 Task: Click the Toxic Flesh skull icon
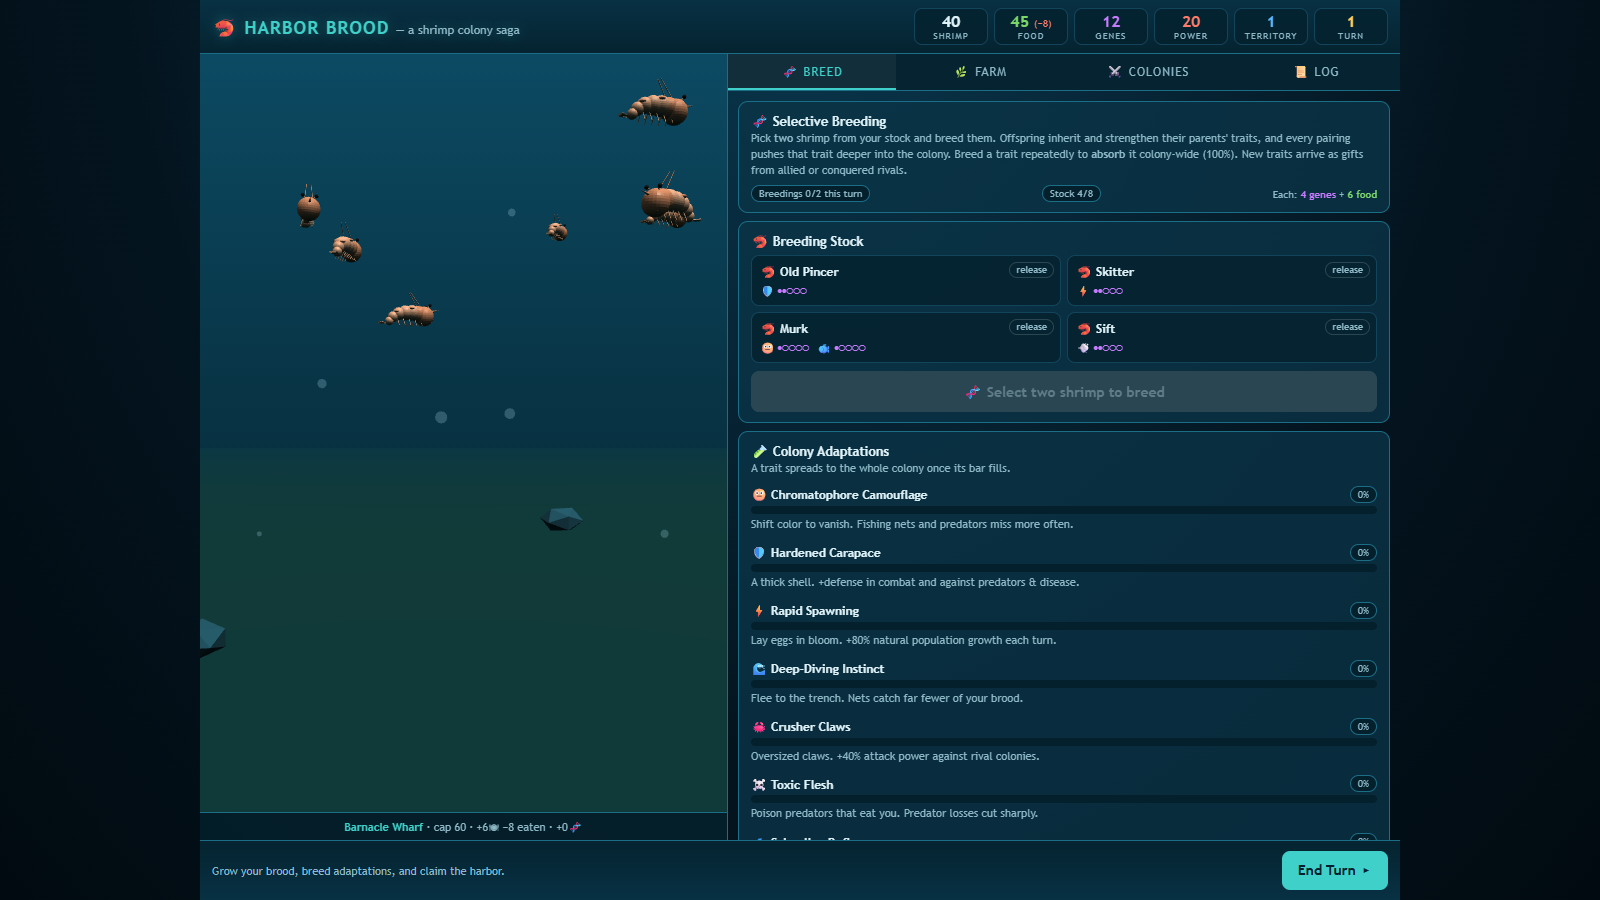[x=759, y=785]
